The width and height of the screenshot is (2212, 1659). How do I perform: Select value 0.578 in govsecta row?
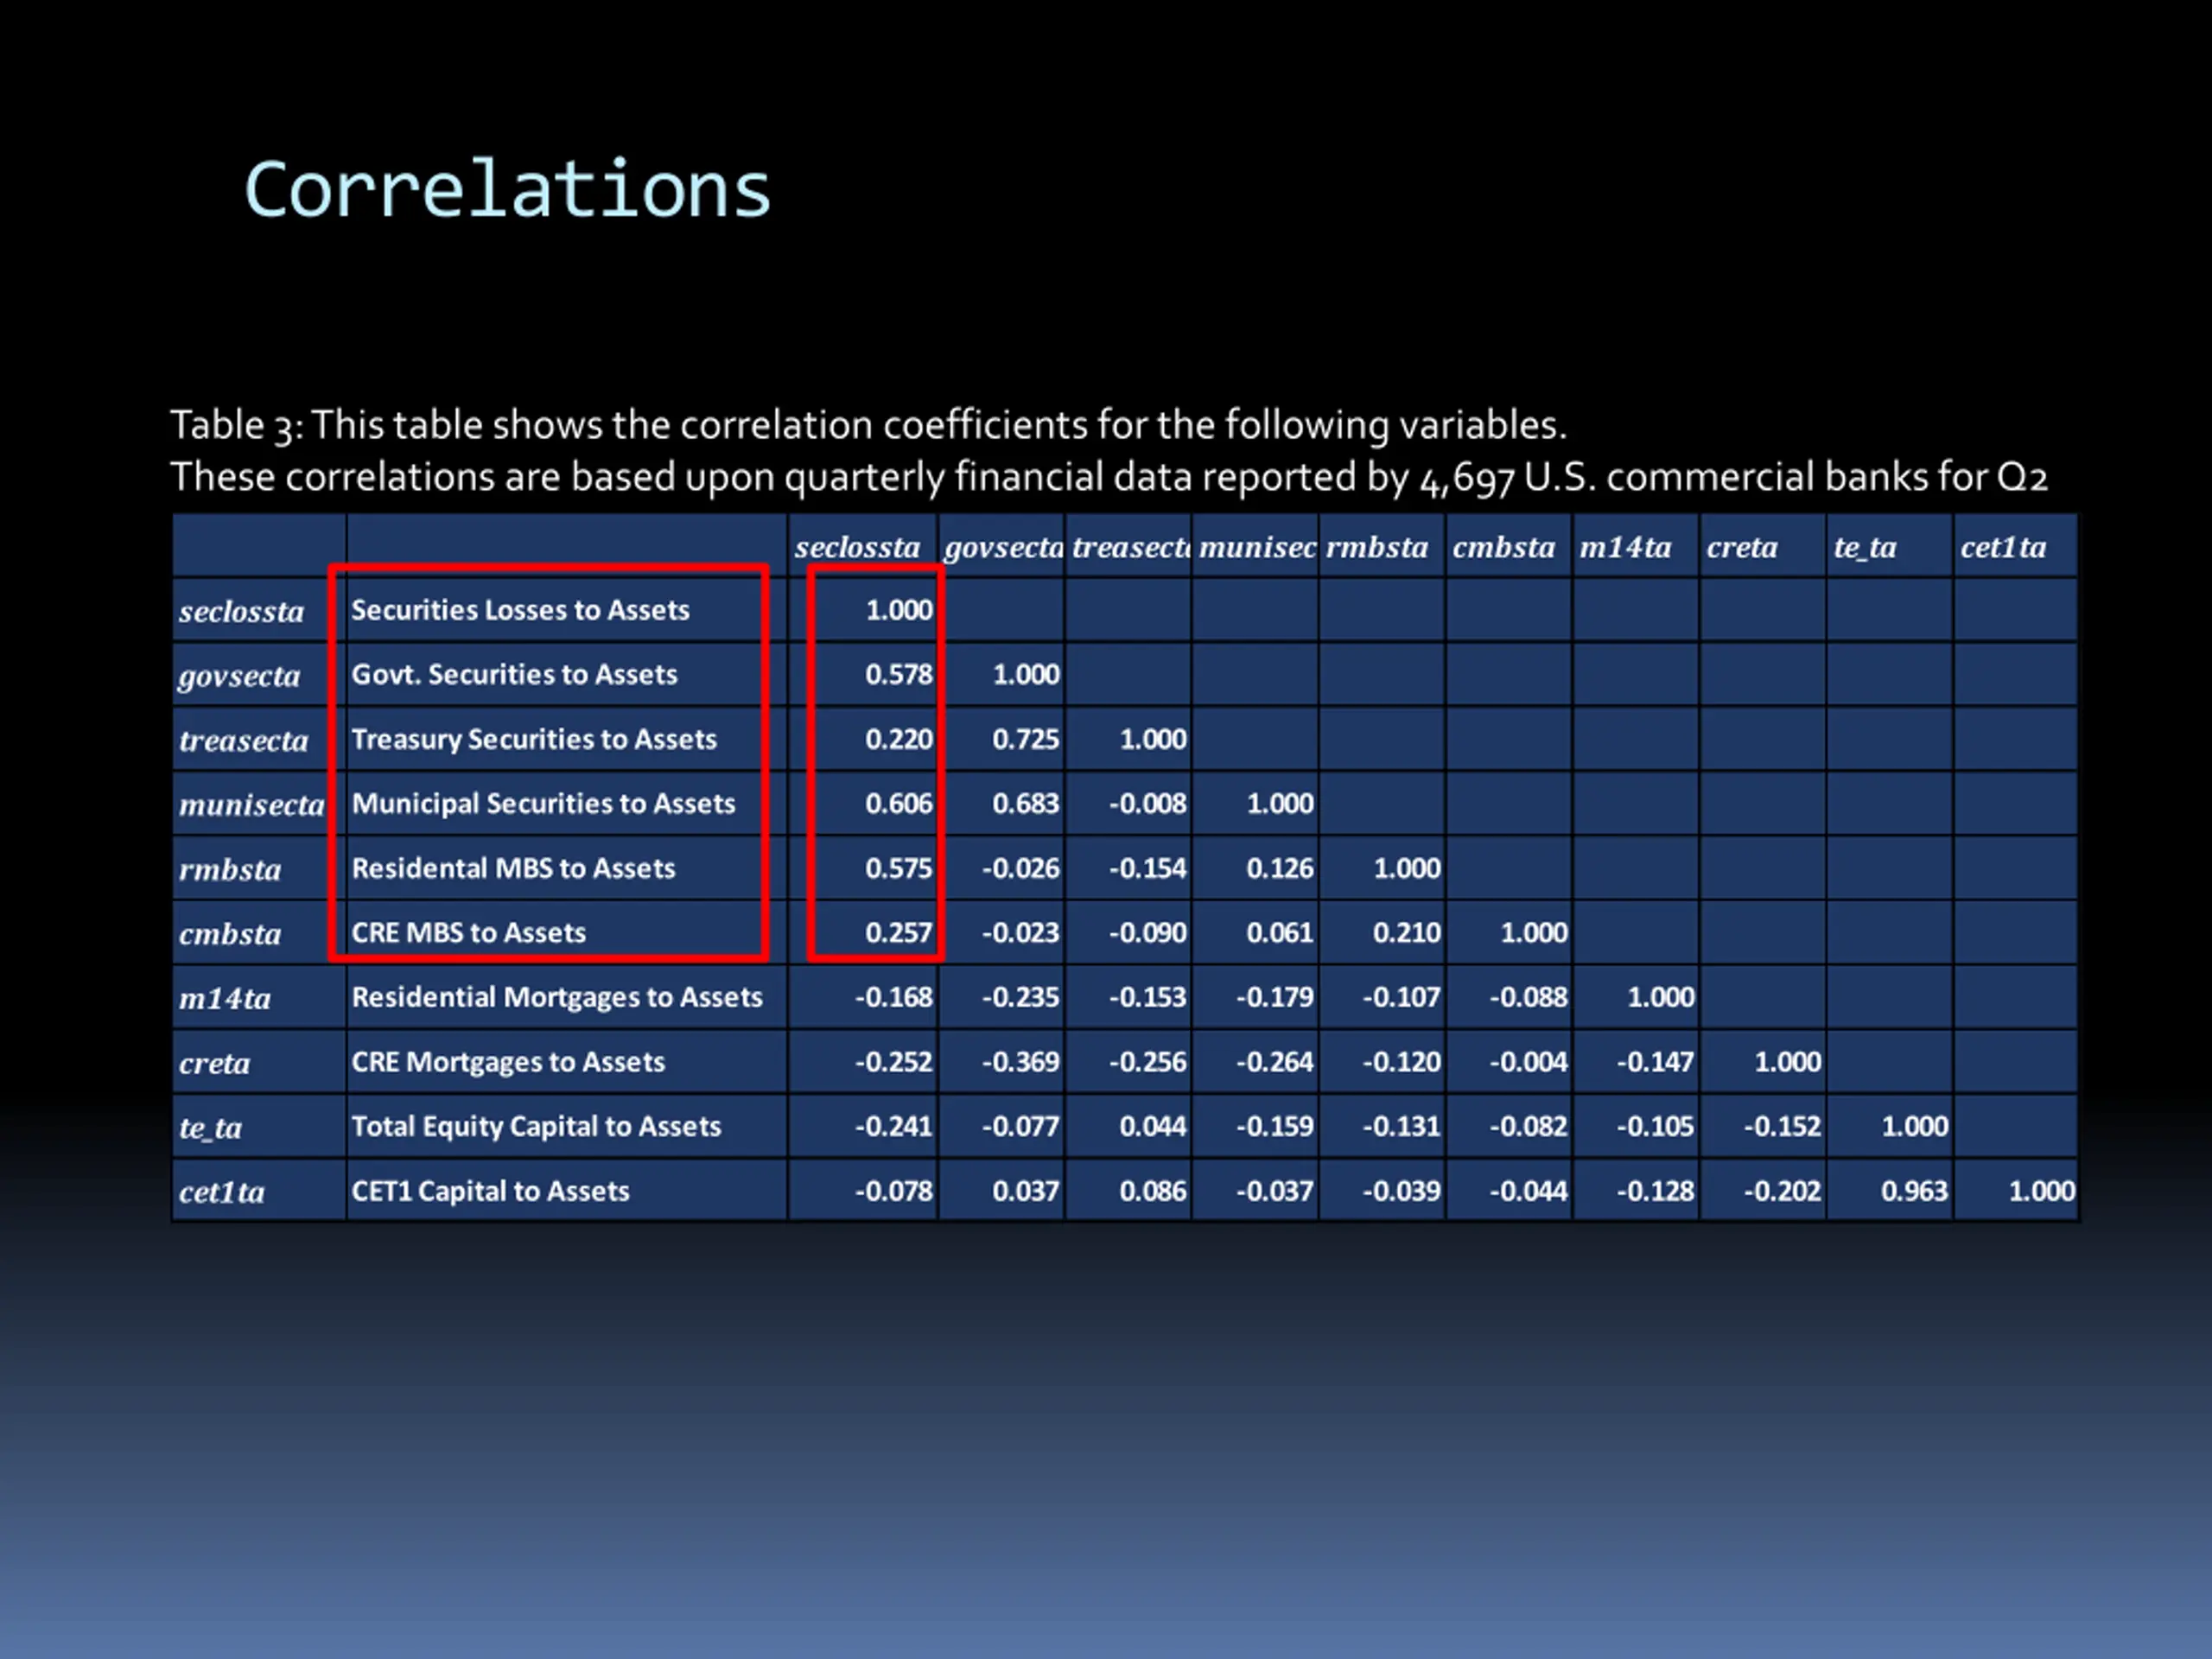tap(899, 675)
